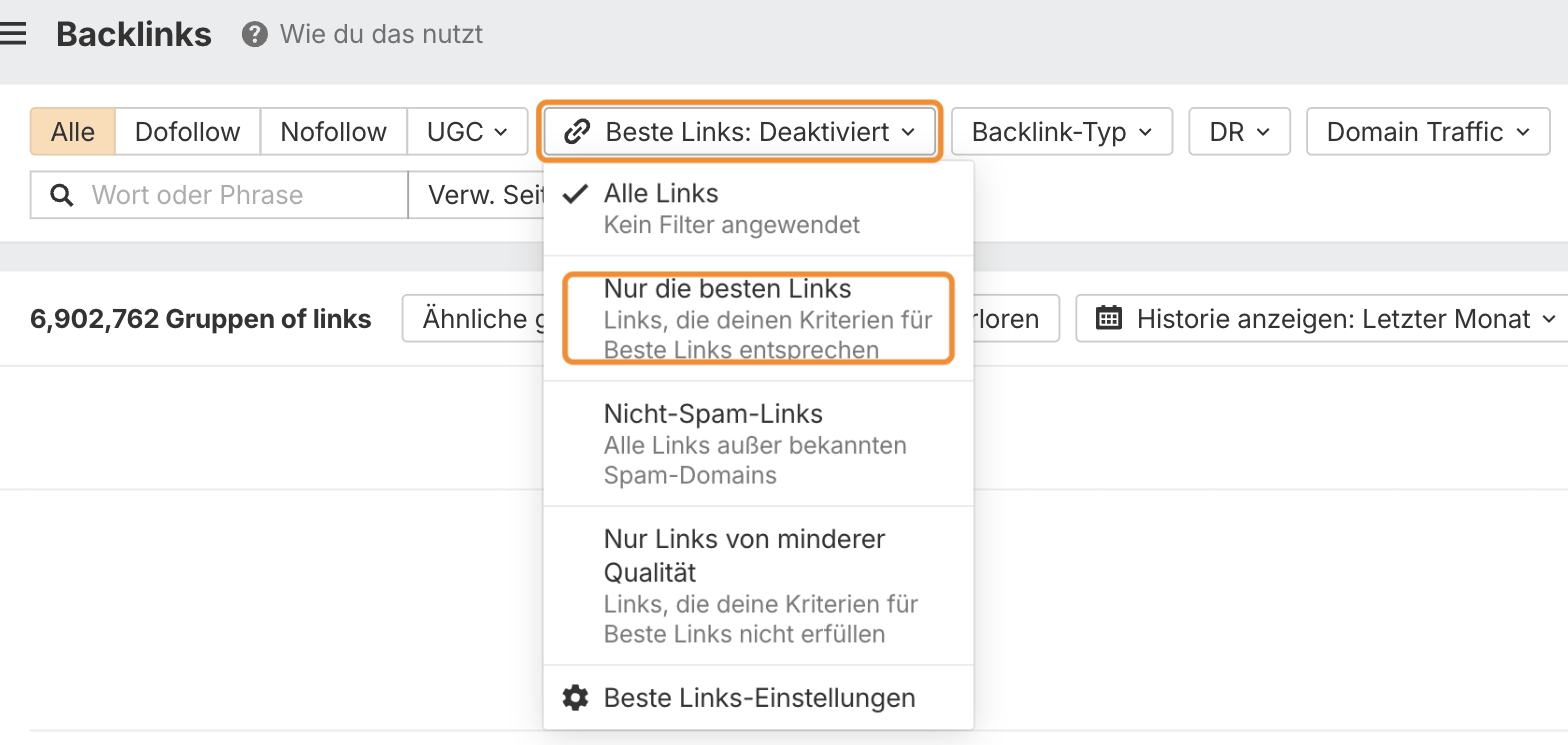Open the Wie du das nutzt help link
Image resolution: width=1568 pixels, height=745 pixels.
[381, 35]
